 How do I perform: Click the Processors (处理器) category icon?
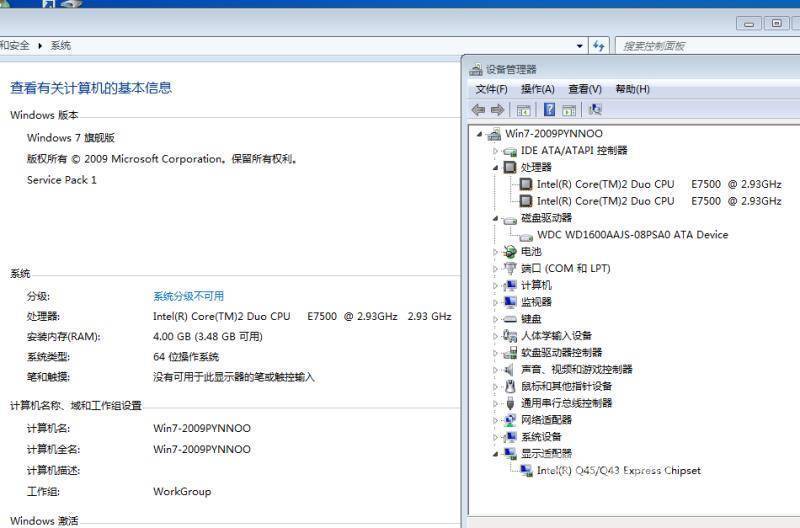coord(510,167)
